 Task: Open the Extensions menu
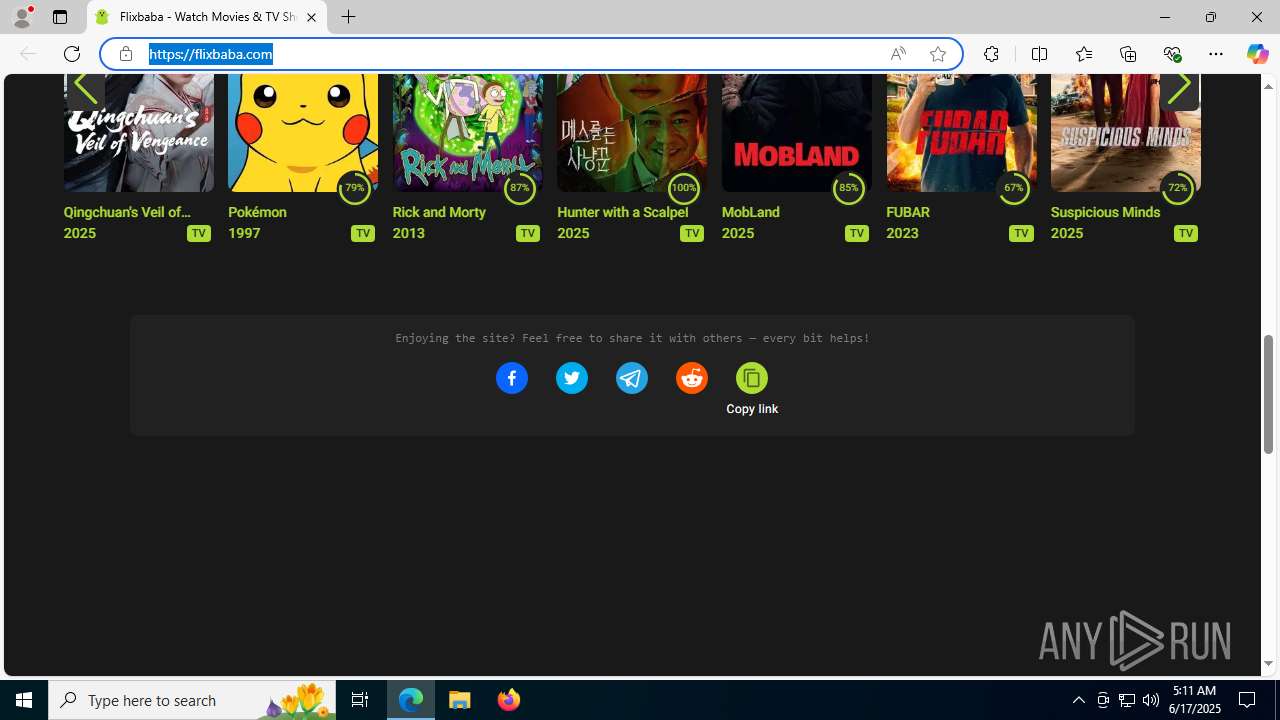click(x=991, y=54)
